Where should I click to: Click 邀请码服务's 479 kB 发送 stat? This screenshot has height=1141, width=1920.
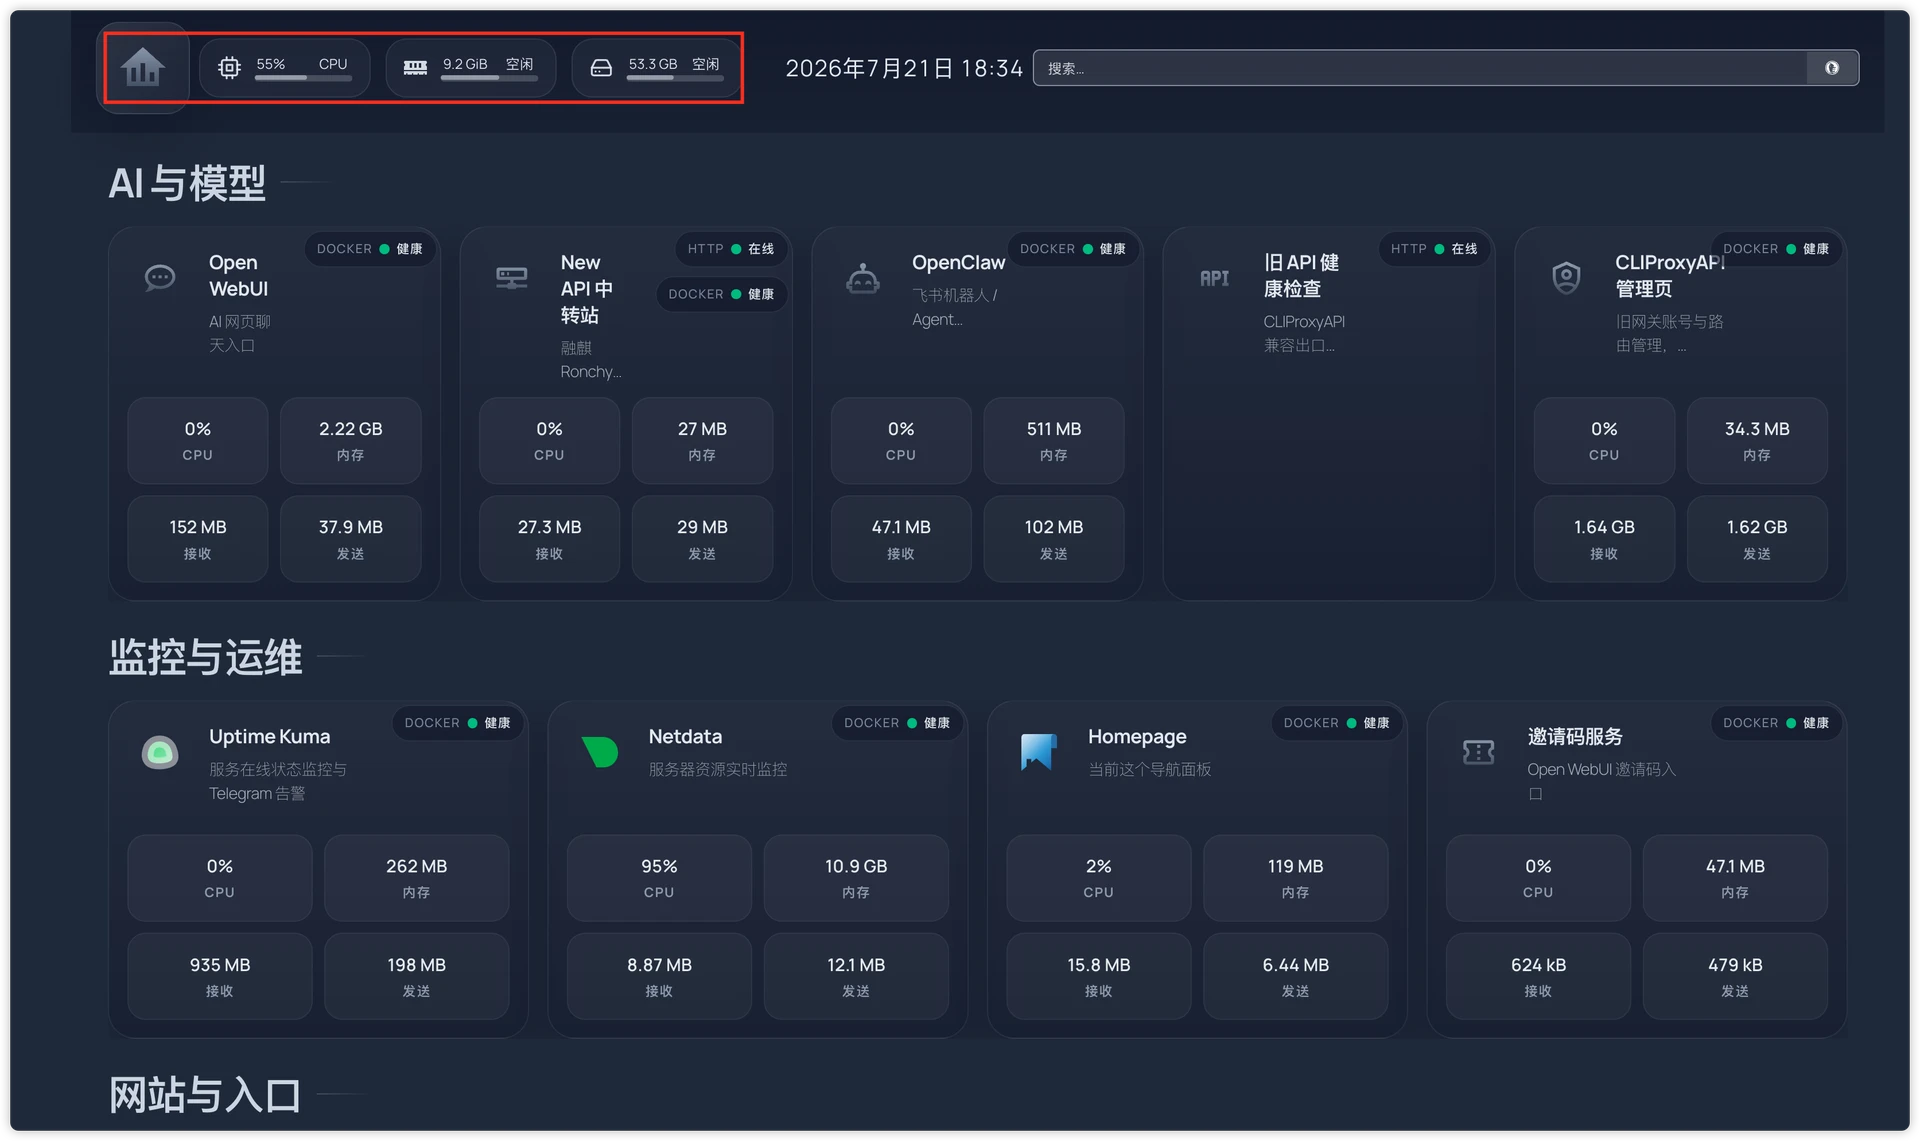(1735, 976)
